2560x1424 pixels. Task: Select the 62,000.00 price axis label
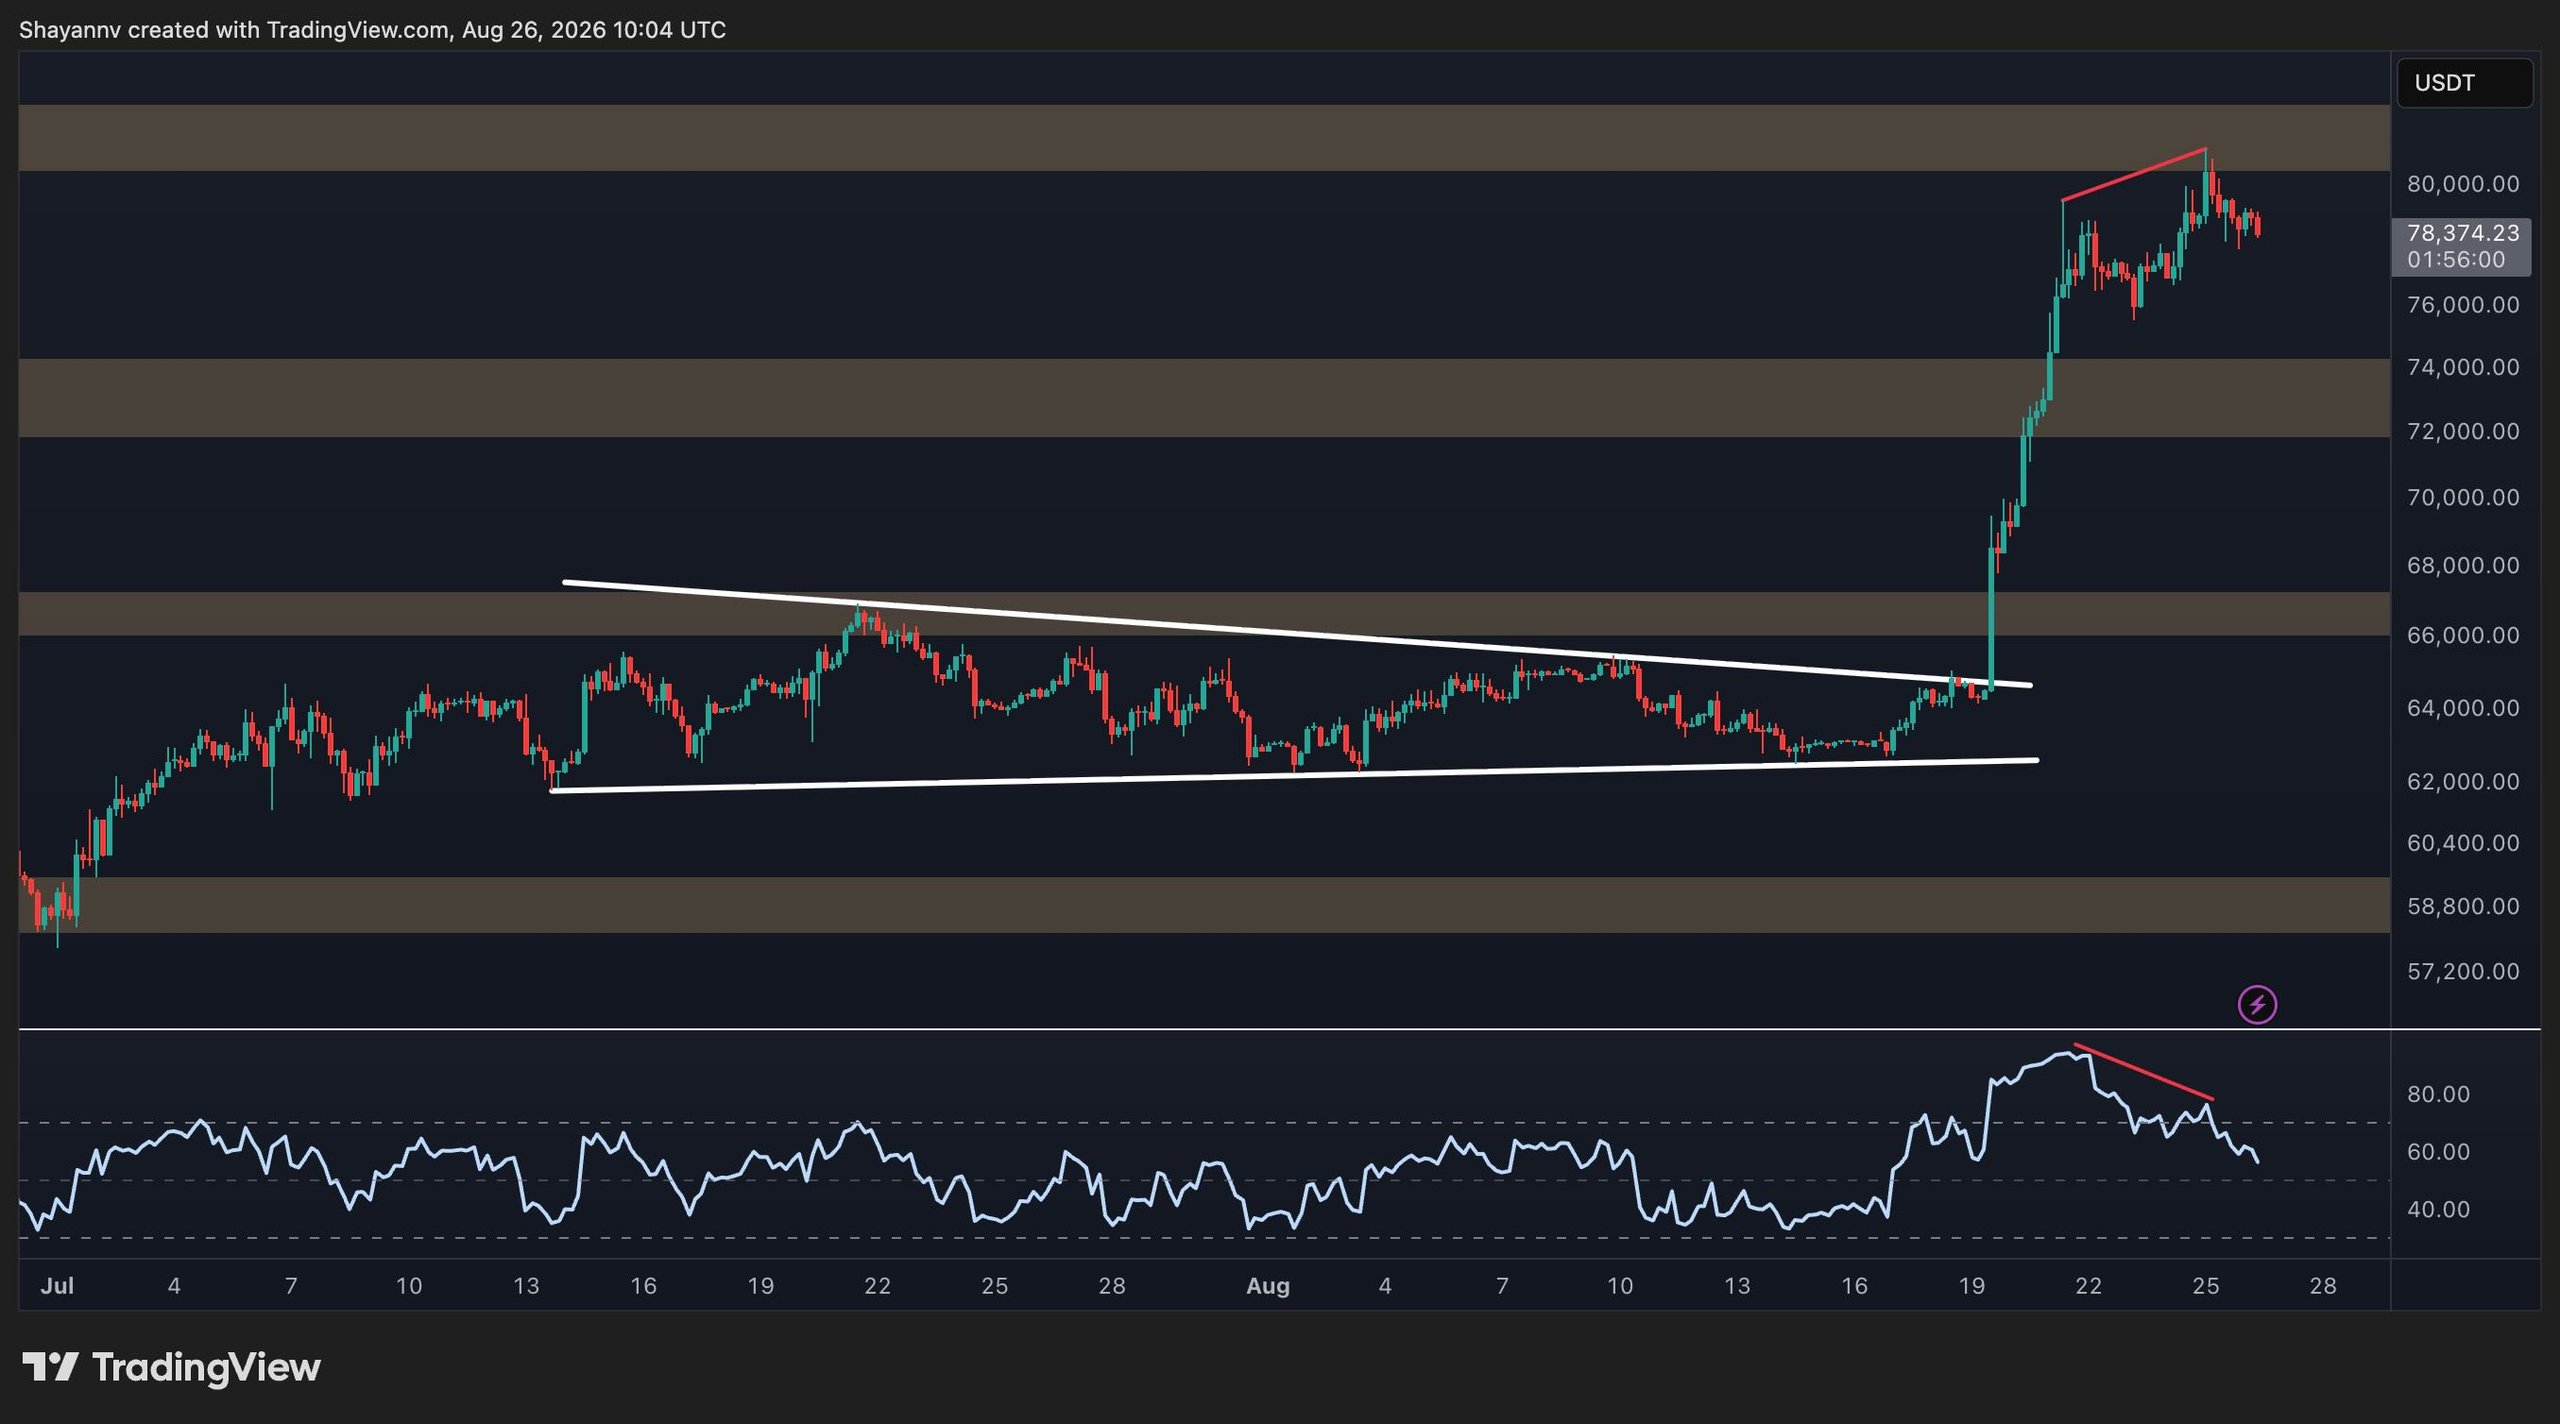(x=2462, y=781)
